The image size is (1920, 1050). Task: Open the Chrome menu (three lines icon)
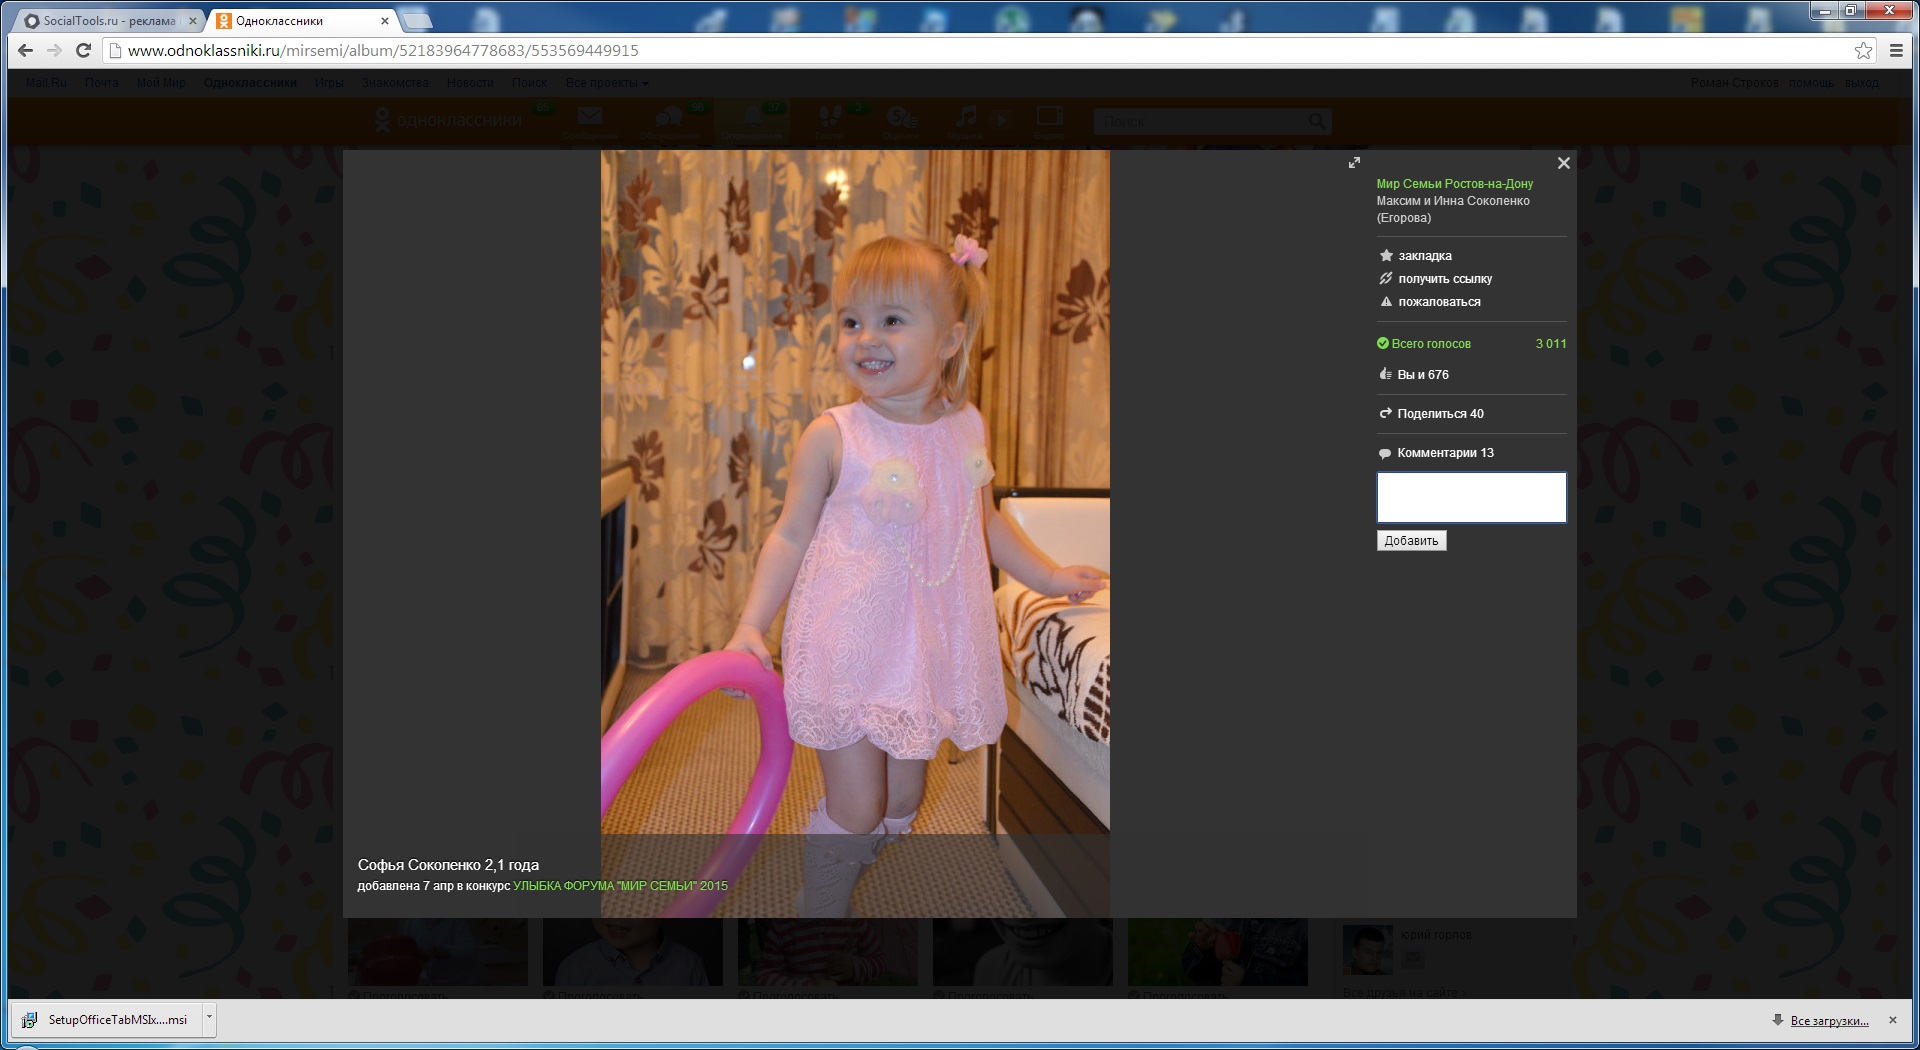coord(1896,50)
